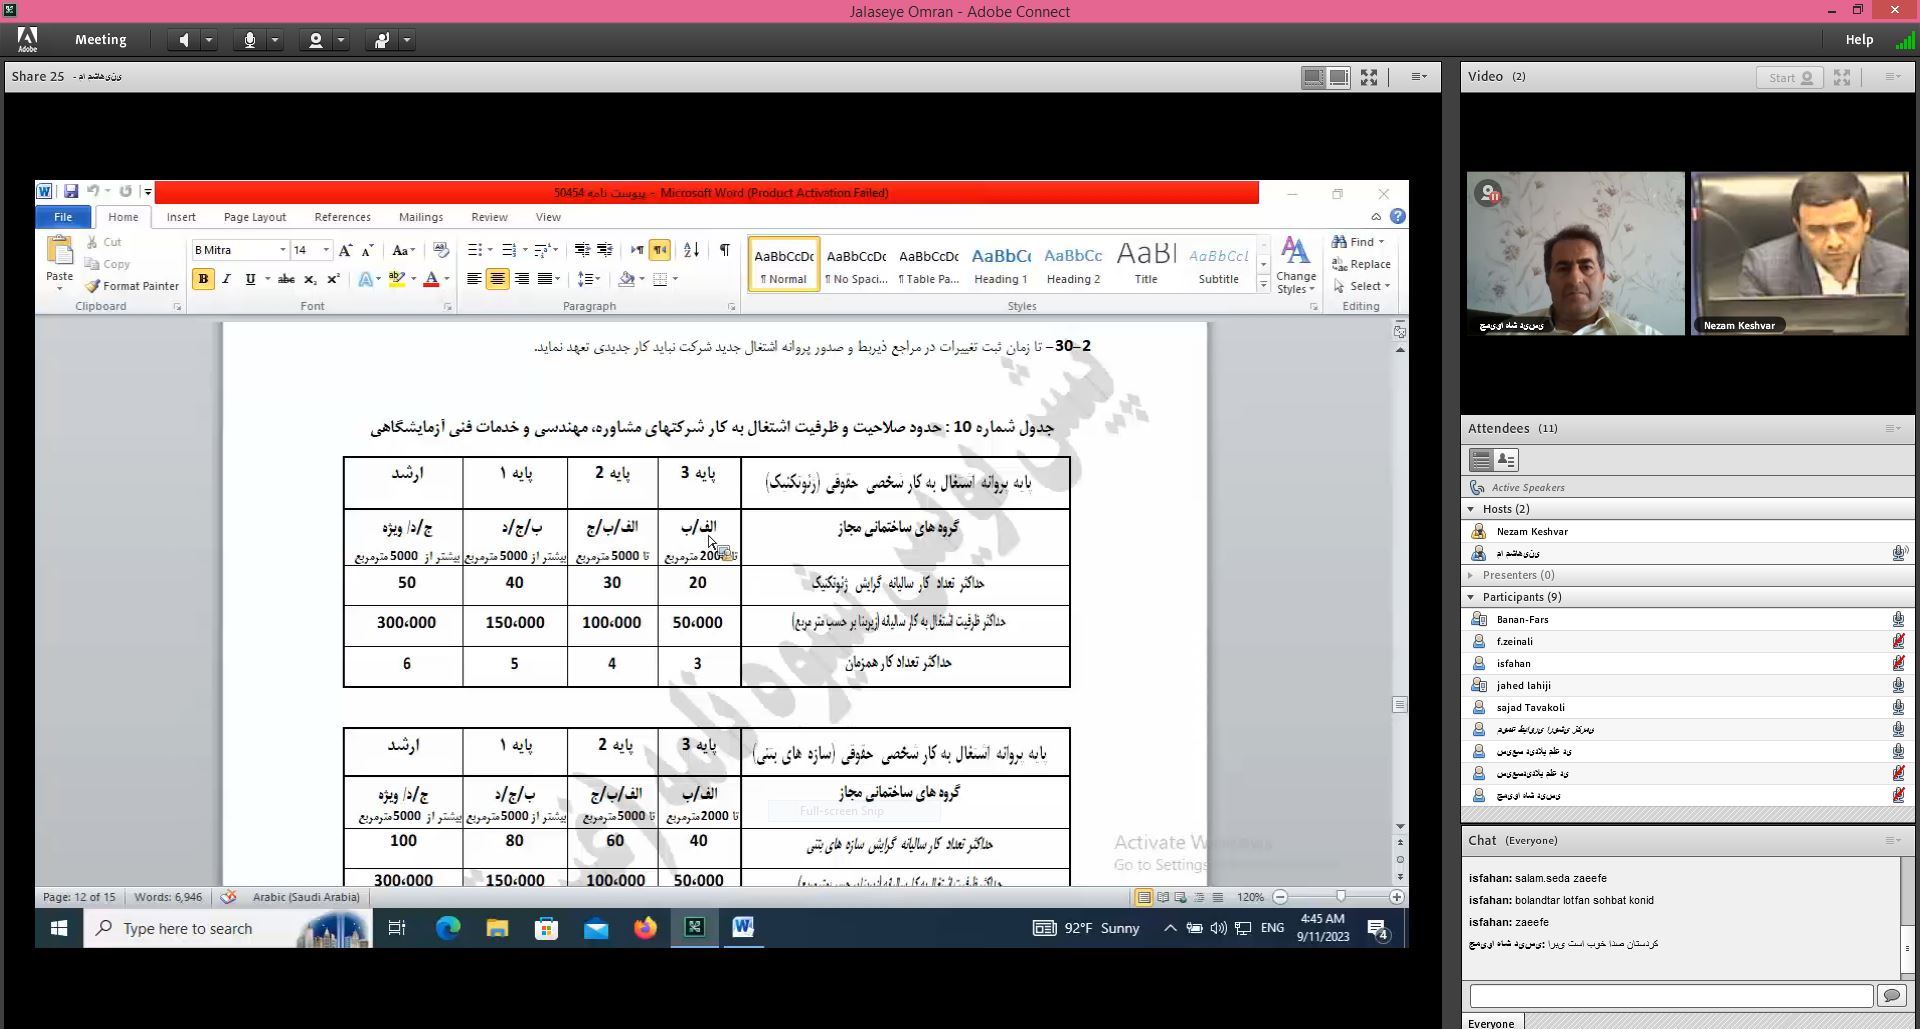Select the Everyone chat tab

click(x=1491, y=1023)
